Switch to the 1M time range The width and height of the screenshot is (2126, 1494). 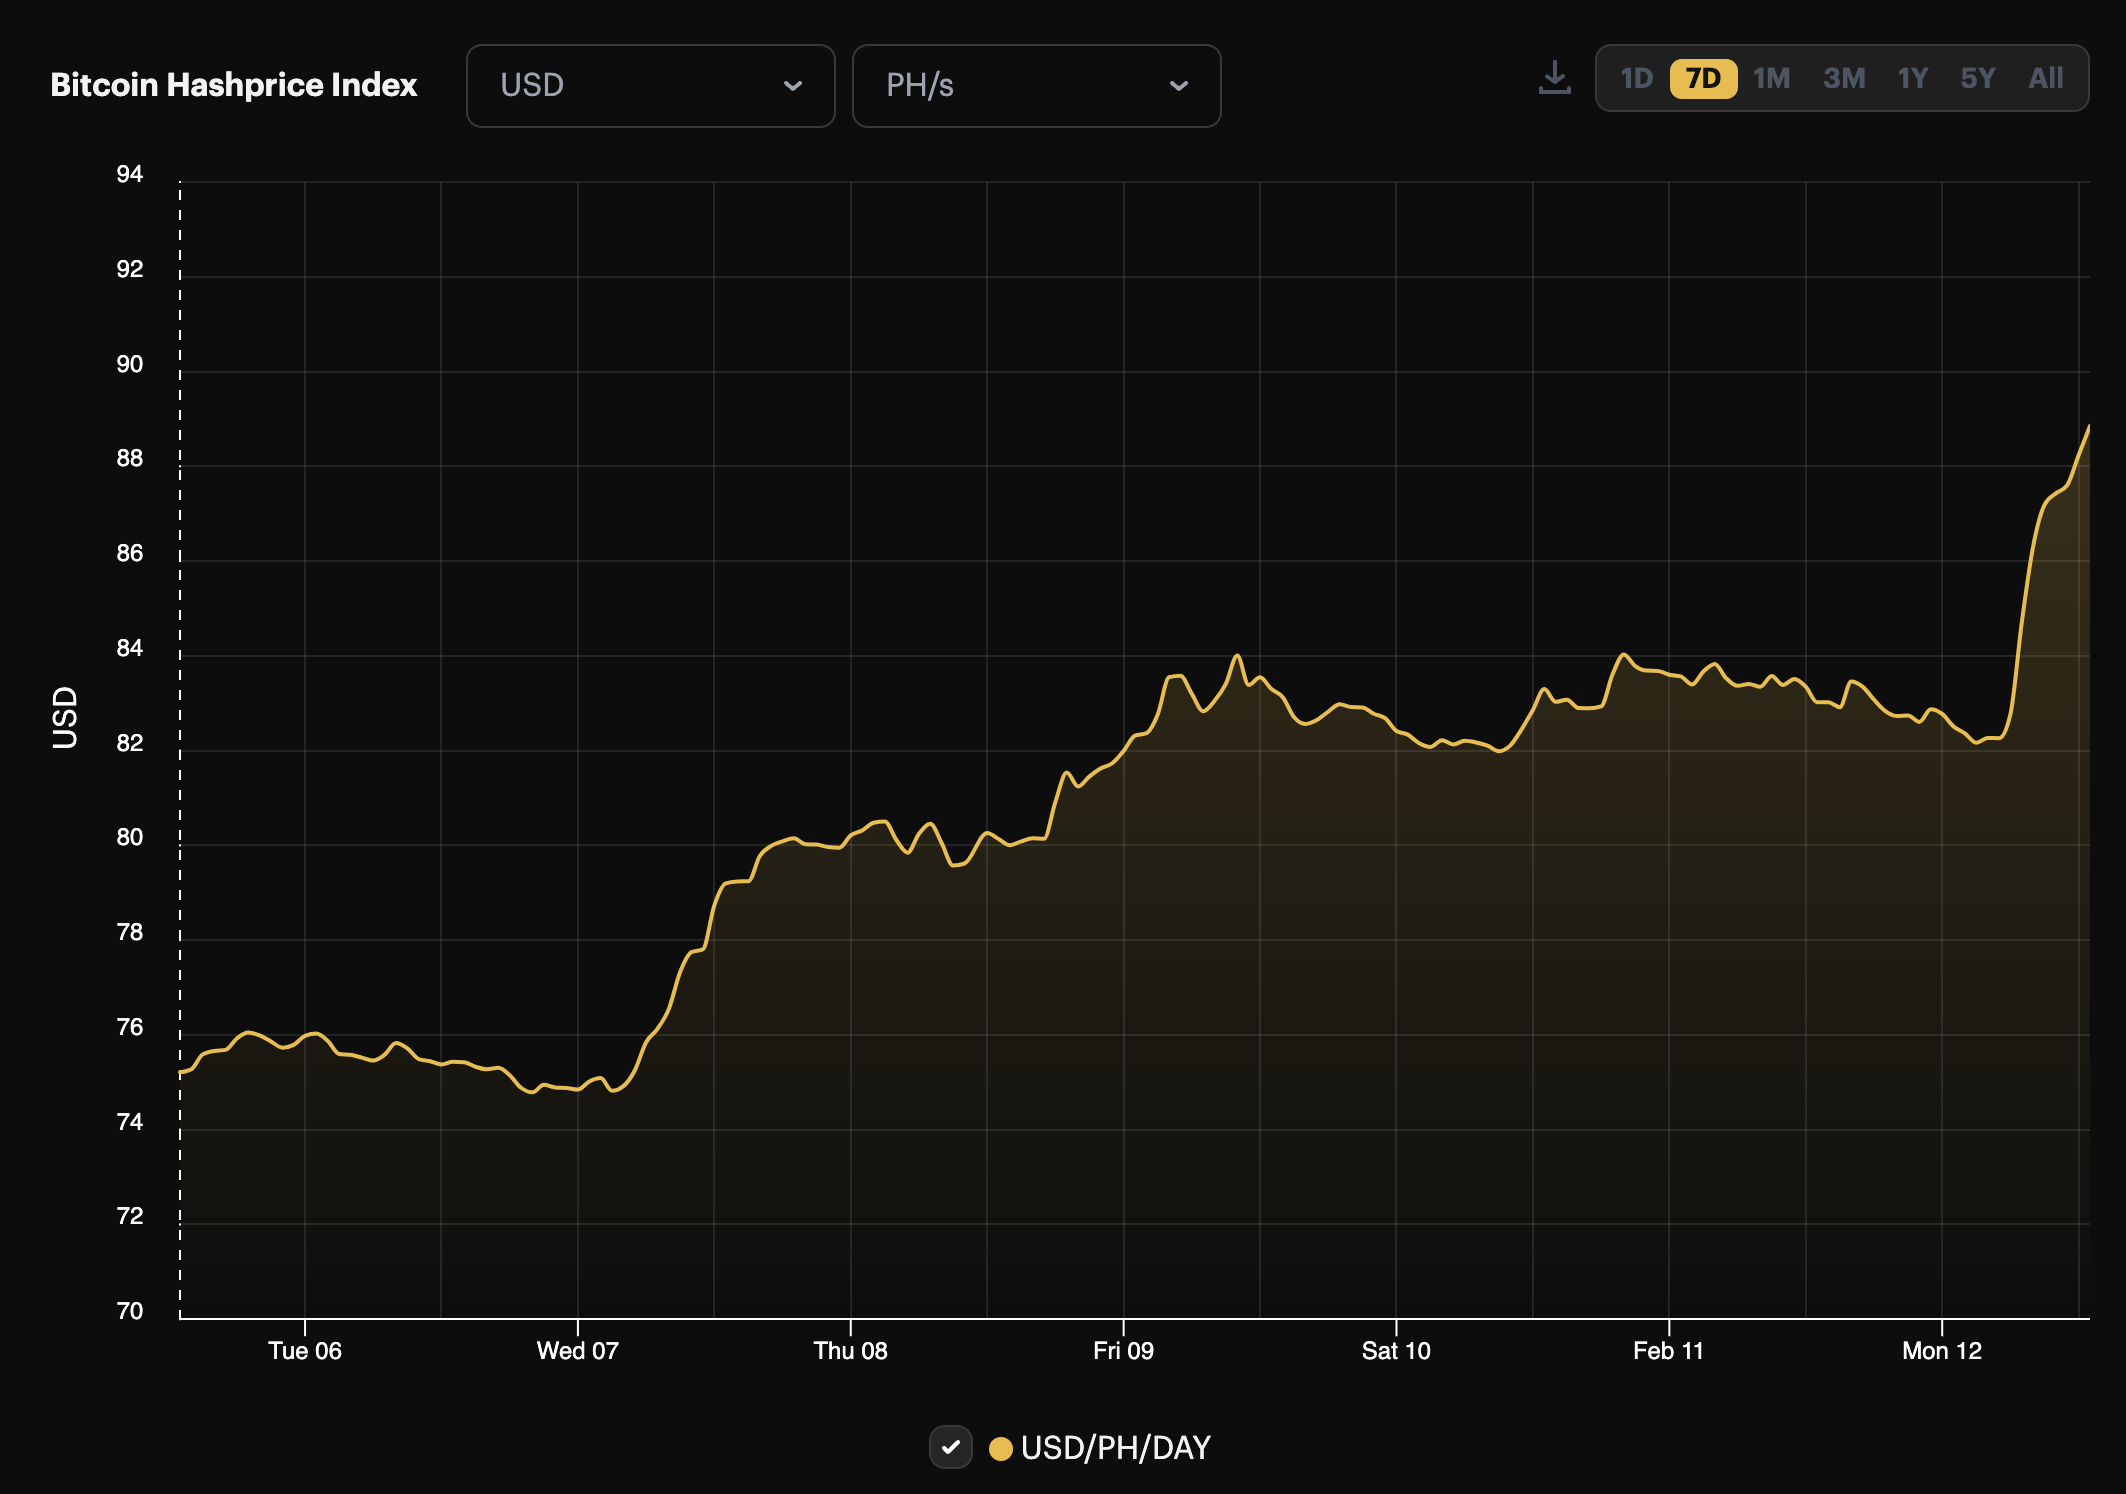pos(1771,78)
